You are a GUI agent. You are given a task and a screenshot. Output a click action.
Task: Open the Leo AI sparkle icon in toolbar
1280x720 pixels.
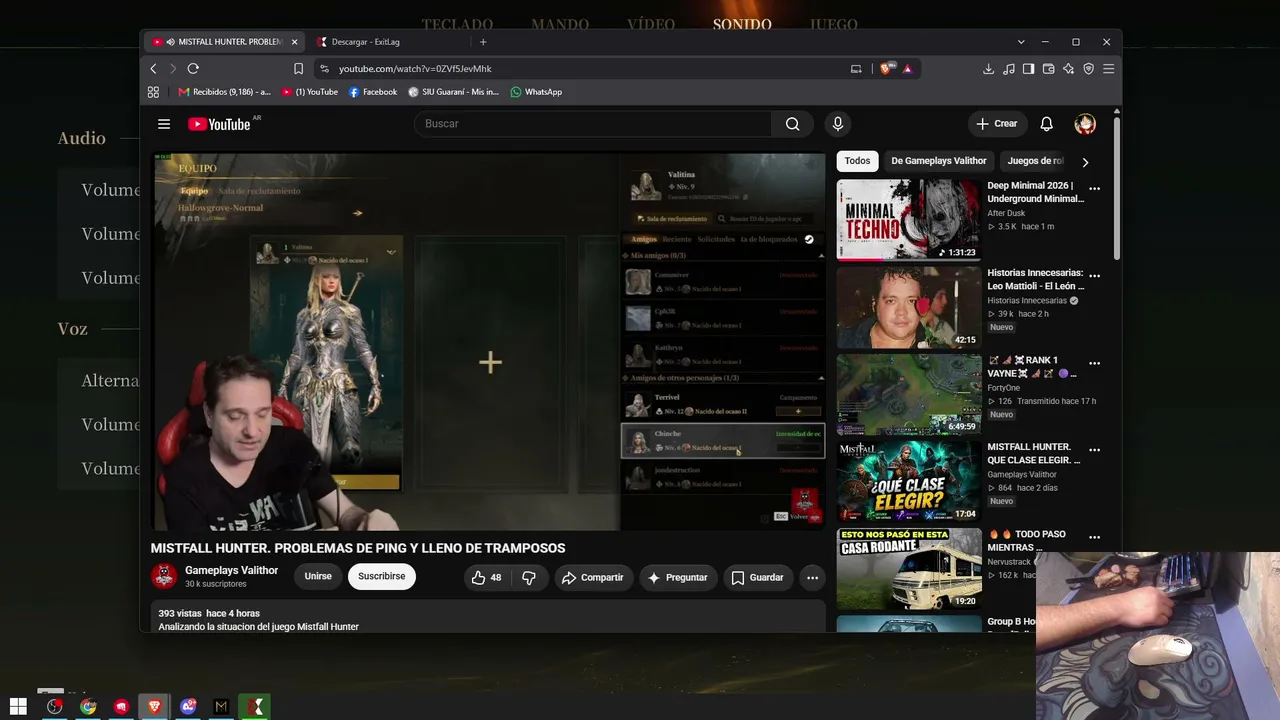pos(1068,69)
